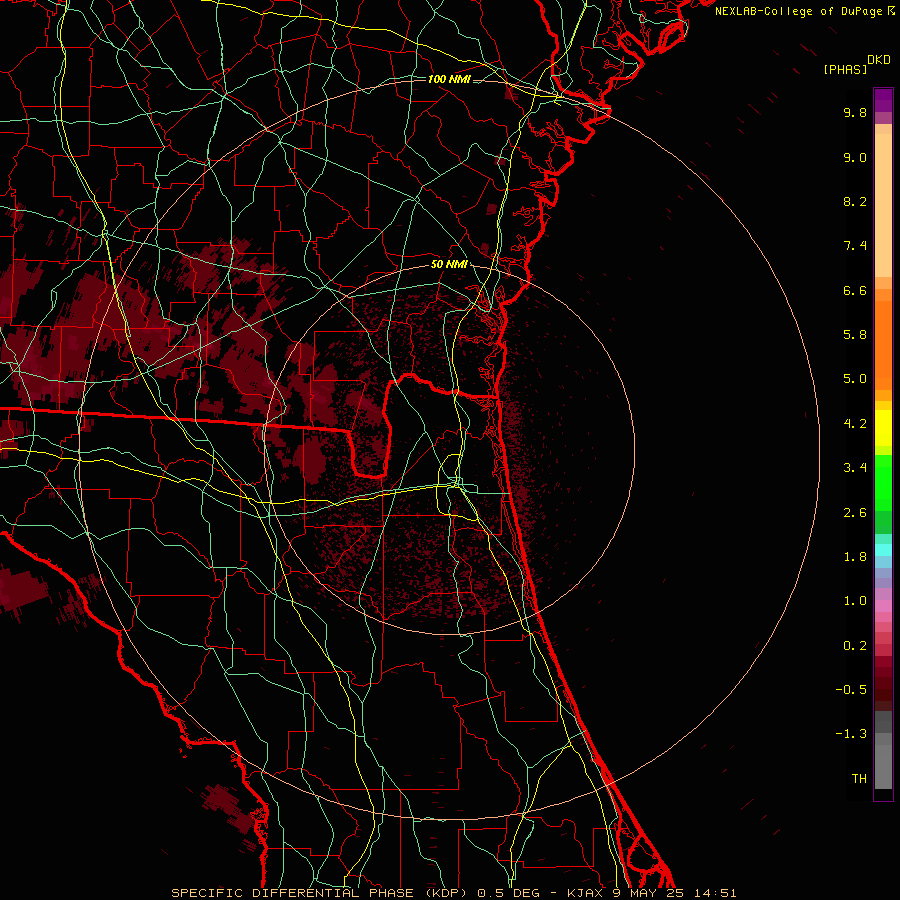The image size is (900, 900).
Task: Click the cyan segment of the color bar
Action: point(883,550)
